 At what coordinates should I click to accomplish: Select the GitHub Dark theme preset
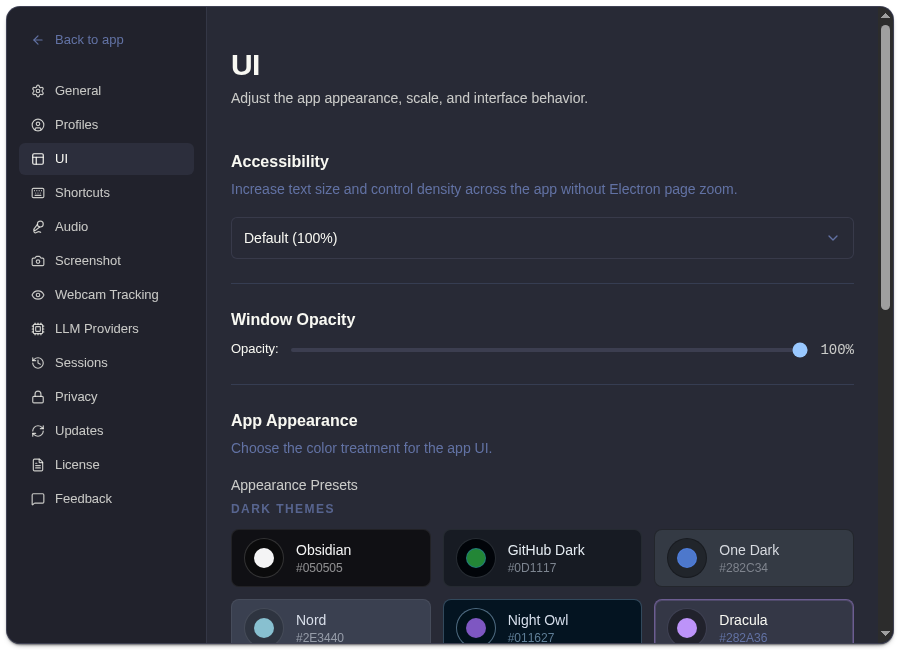pyautogui.click(x=542, y=558)
